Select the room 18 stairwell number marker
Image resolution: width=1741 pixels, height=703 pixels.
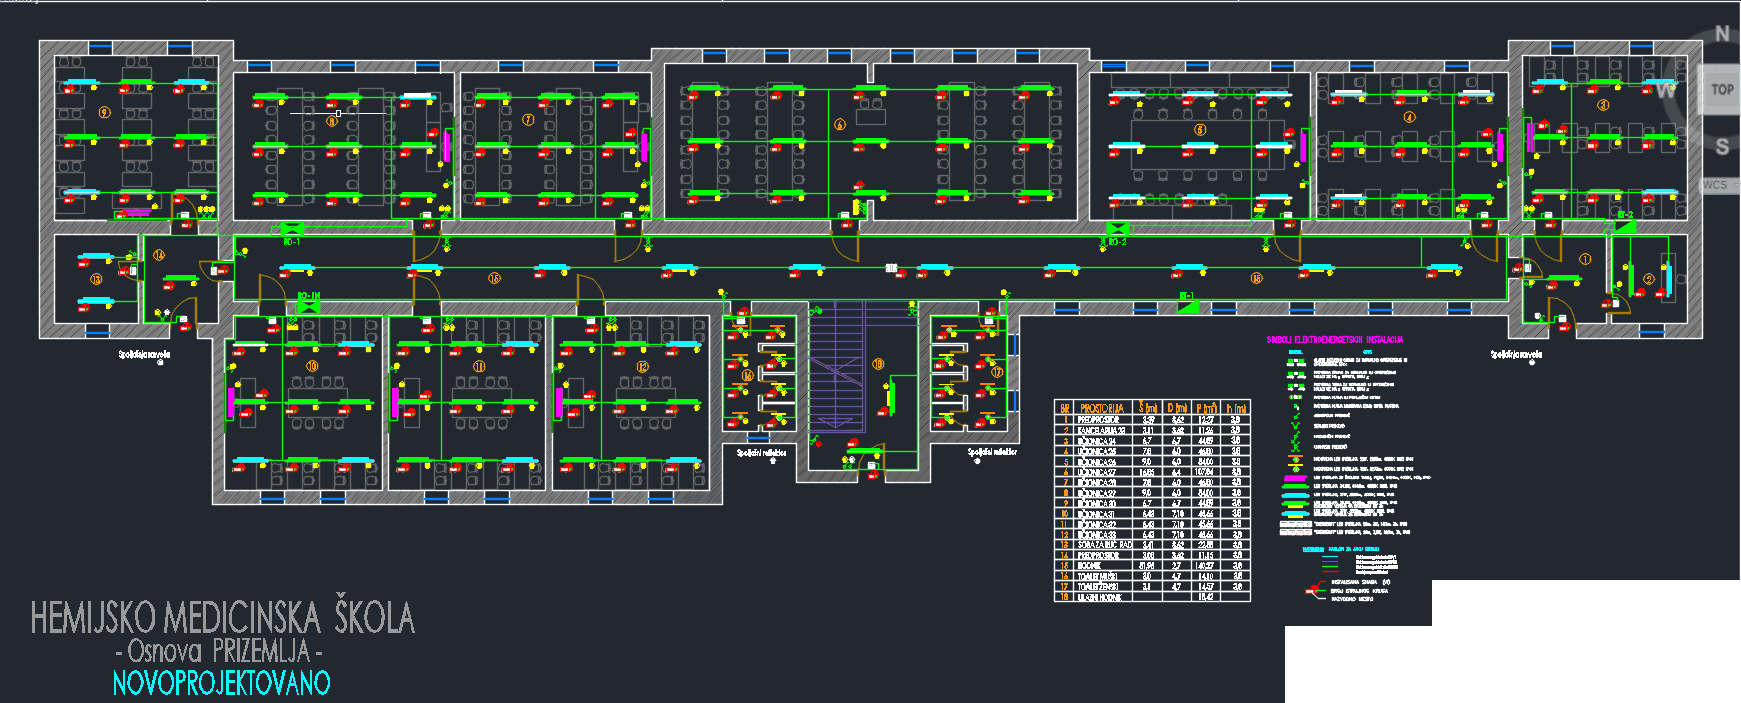(878, 364)
